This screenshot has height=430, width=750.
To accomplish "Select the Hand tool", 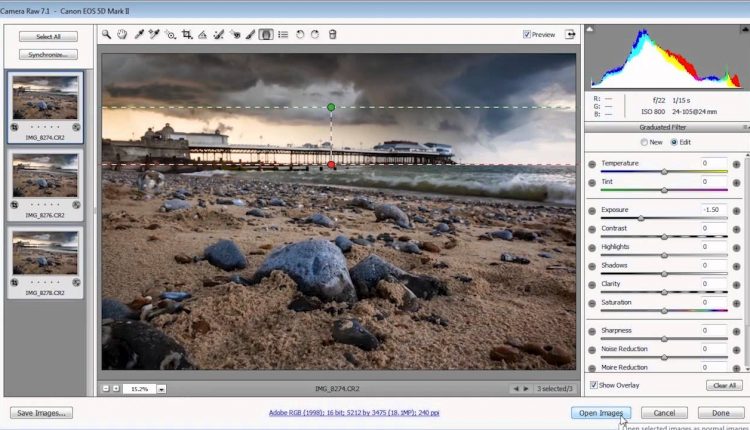I will coord(122,34).
